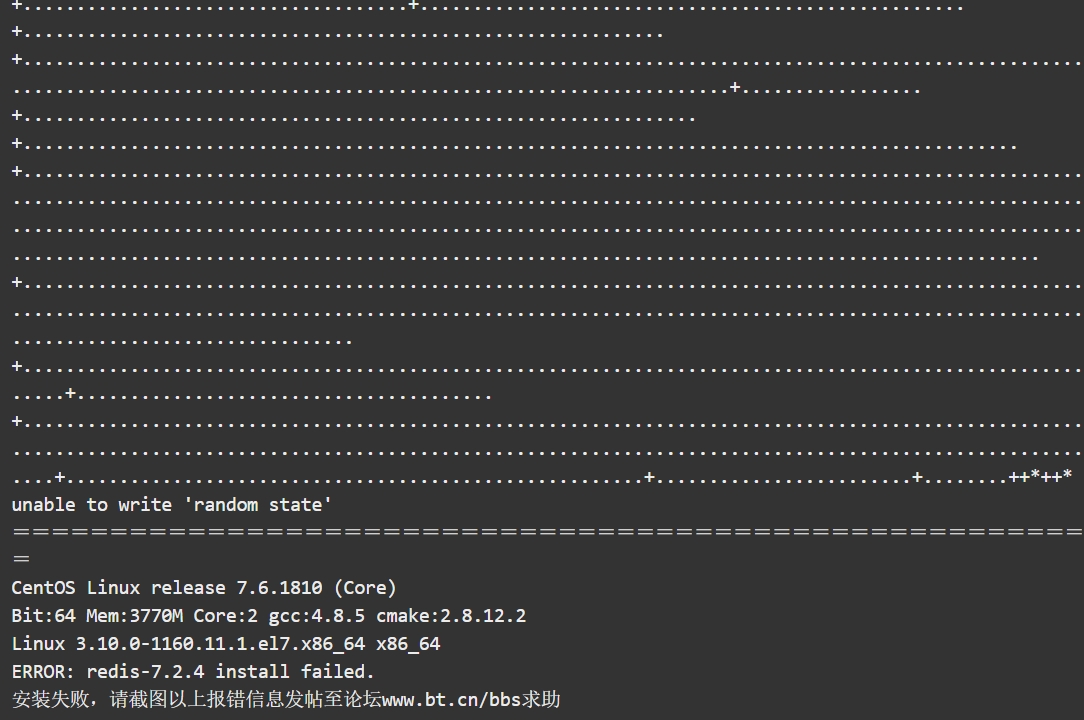The width and height of the screenshot is (1084, 720).
Task: Click the long equals-sign separator line
Action: pyautogui.click(x=548, y=532)
